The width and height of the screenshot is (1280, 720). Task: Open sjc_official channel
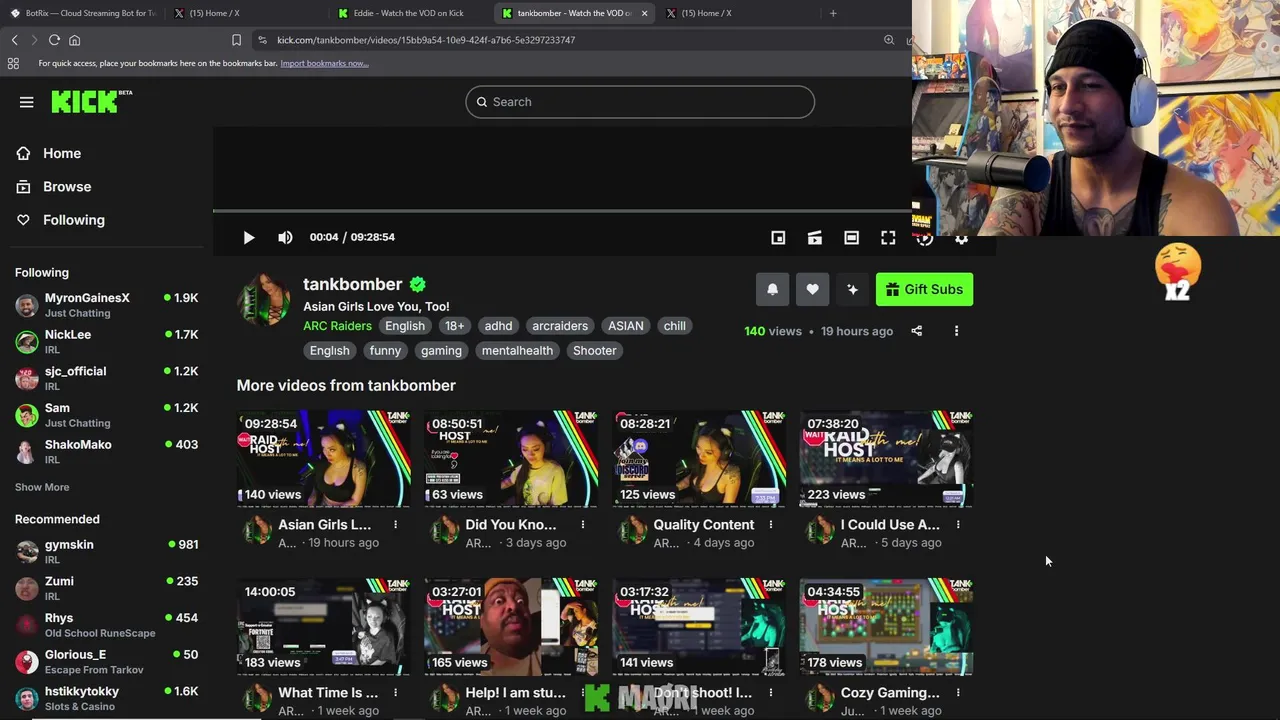[x=106, y=378]
